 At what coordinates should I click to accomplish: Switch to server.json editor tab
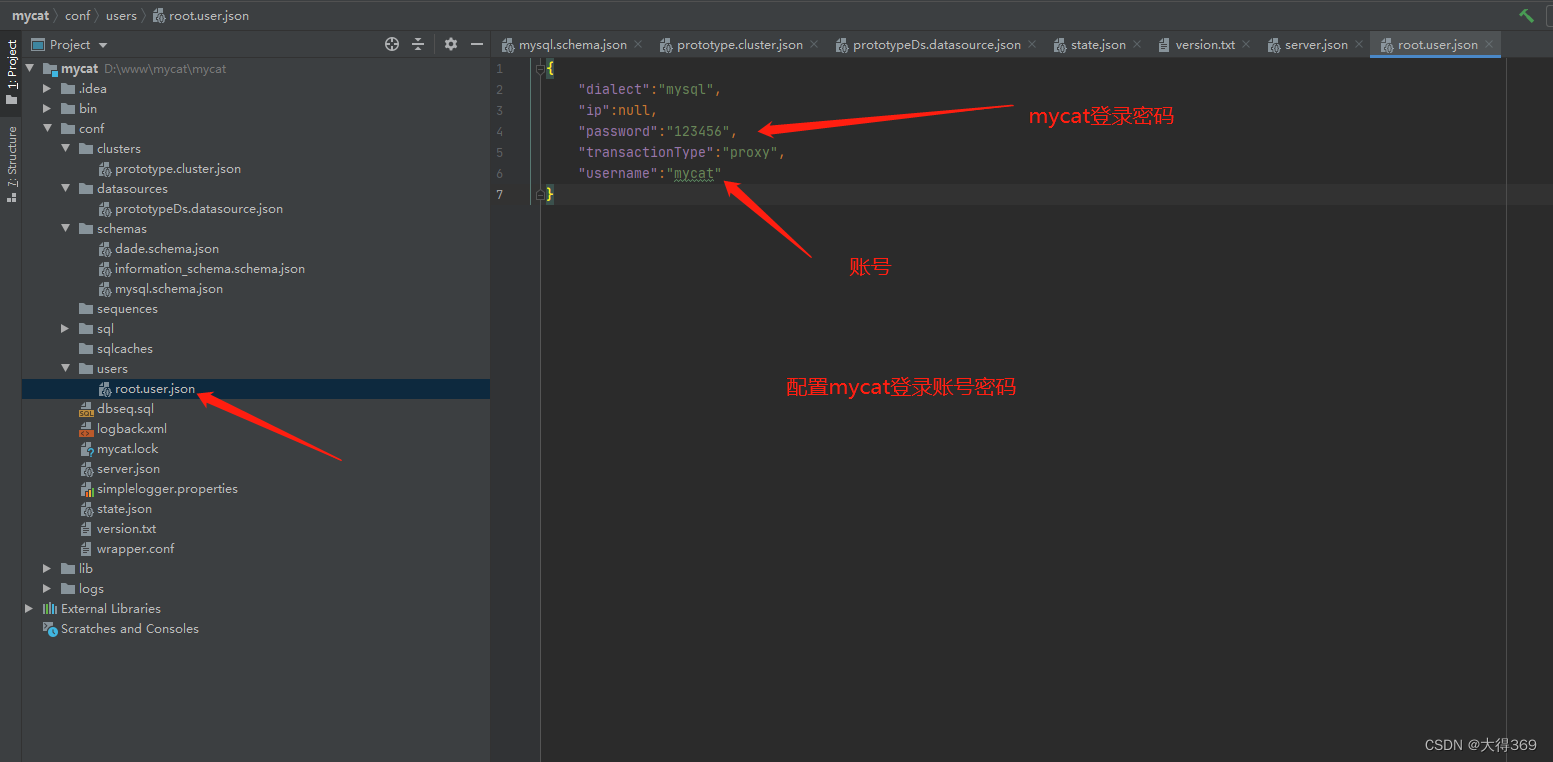click(1315, 45)
